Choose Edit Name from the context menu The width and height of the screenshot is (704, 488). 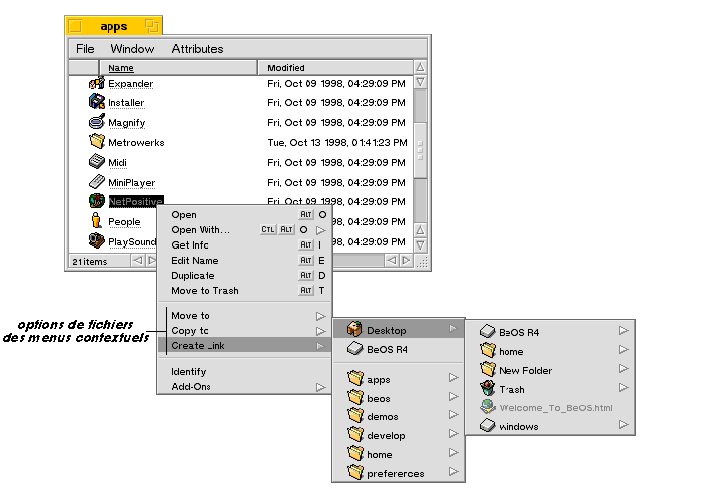pos(244,260)
